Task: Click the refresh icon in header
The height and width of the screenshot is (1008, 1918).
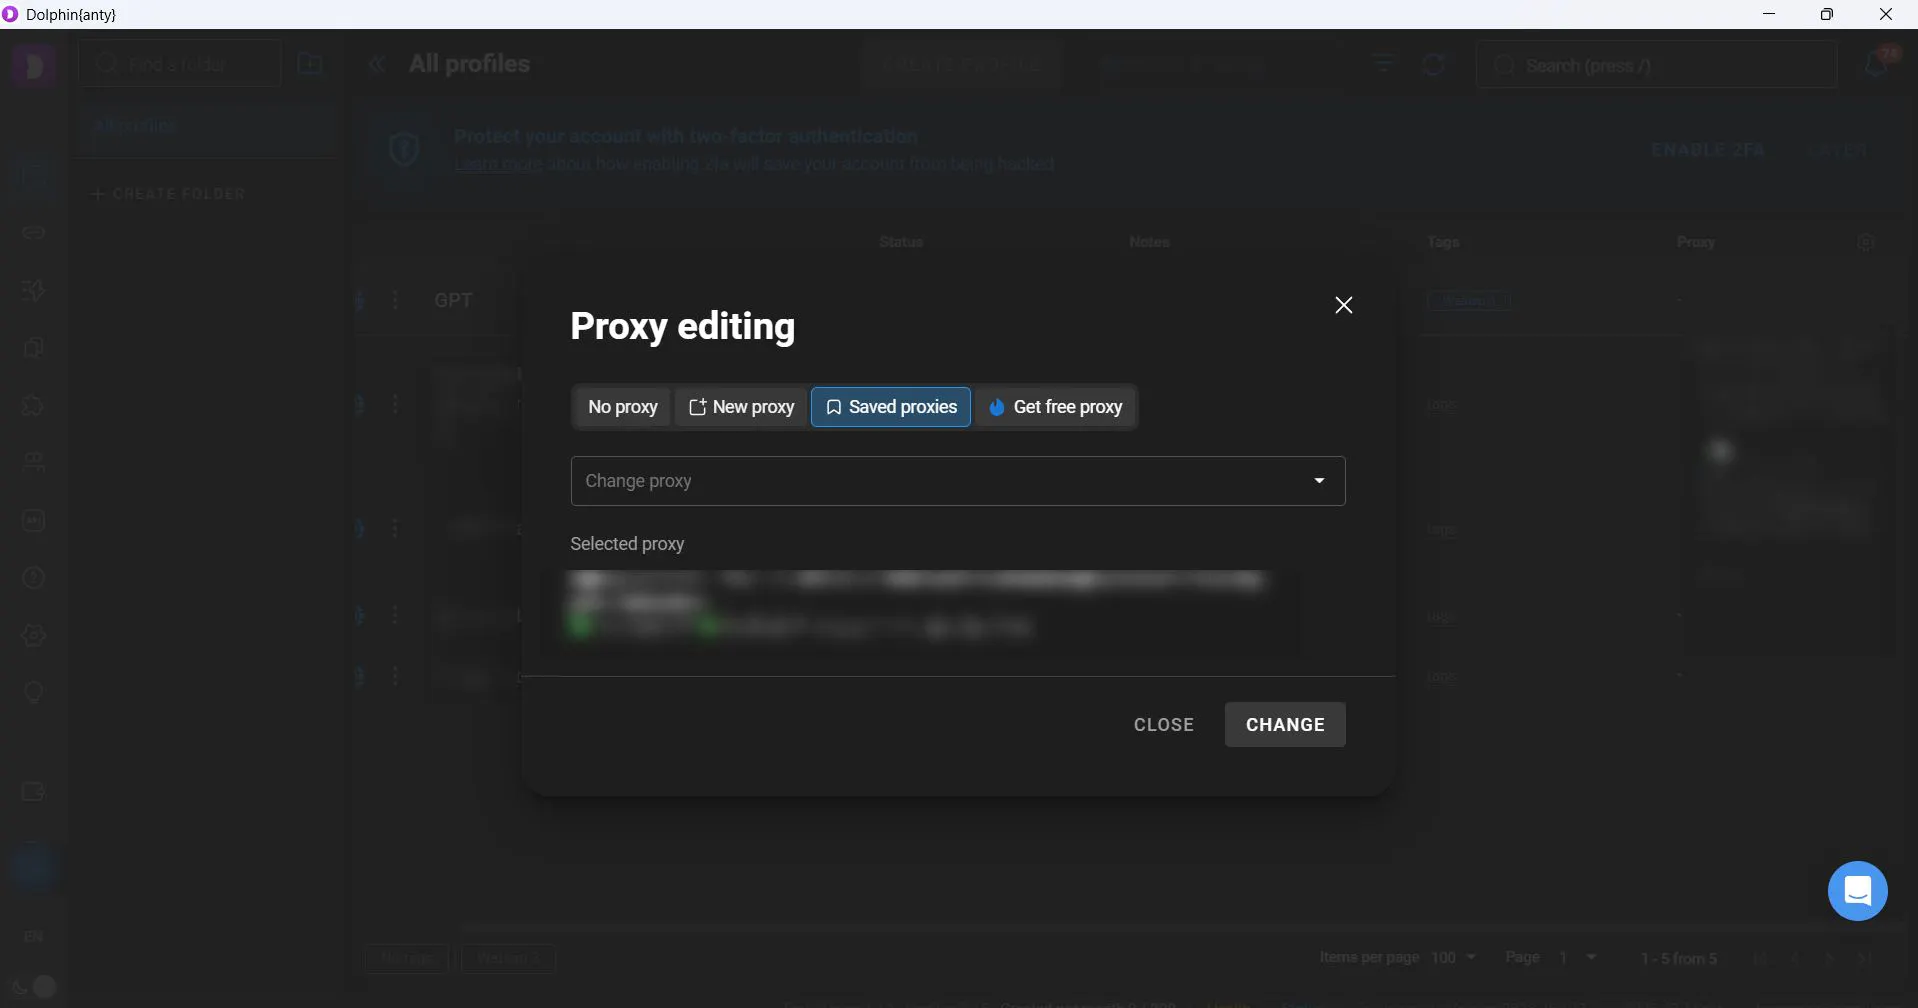Action: (x=1433, y=65)
